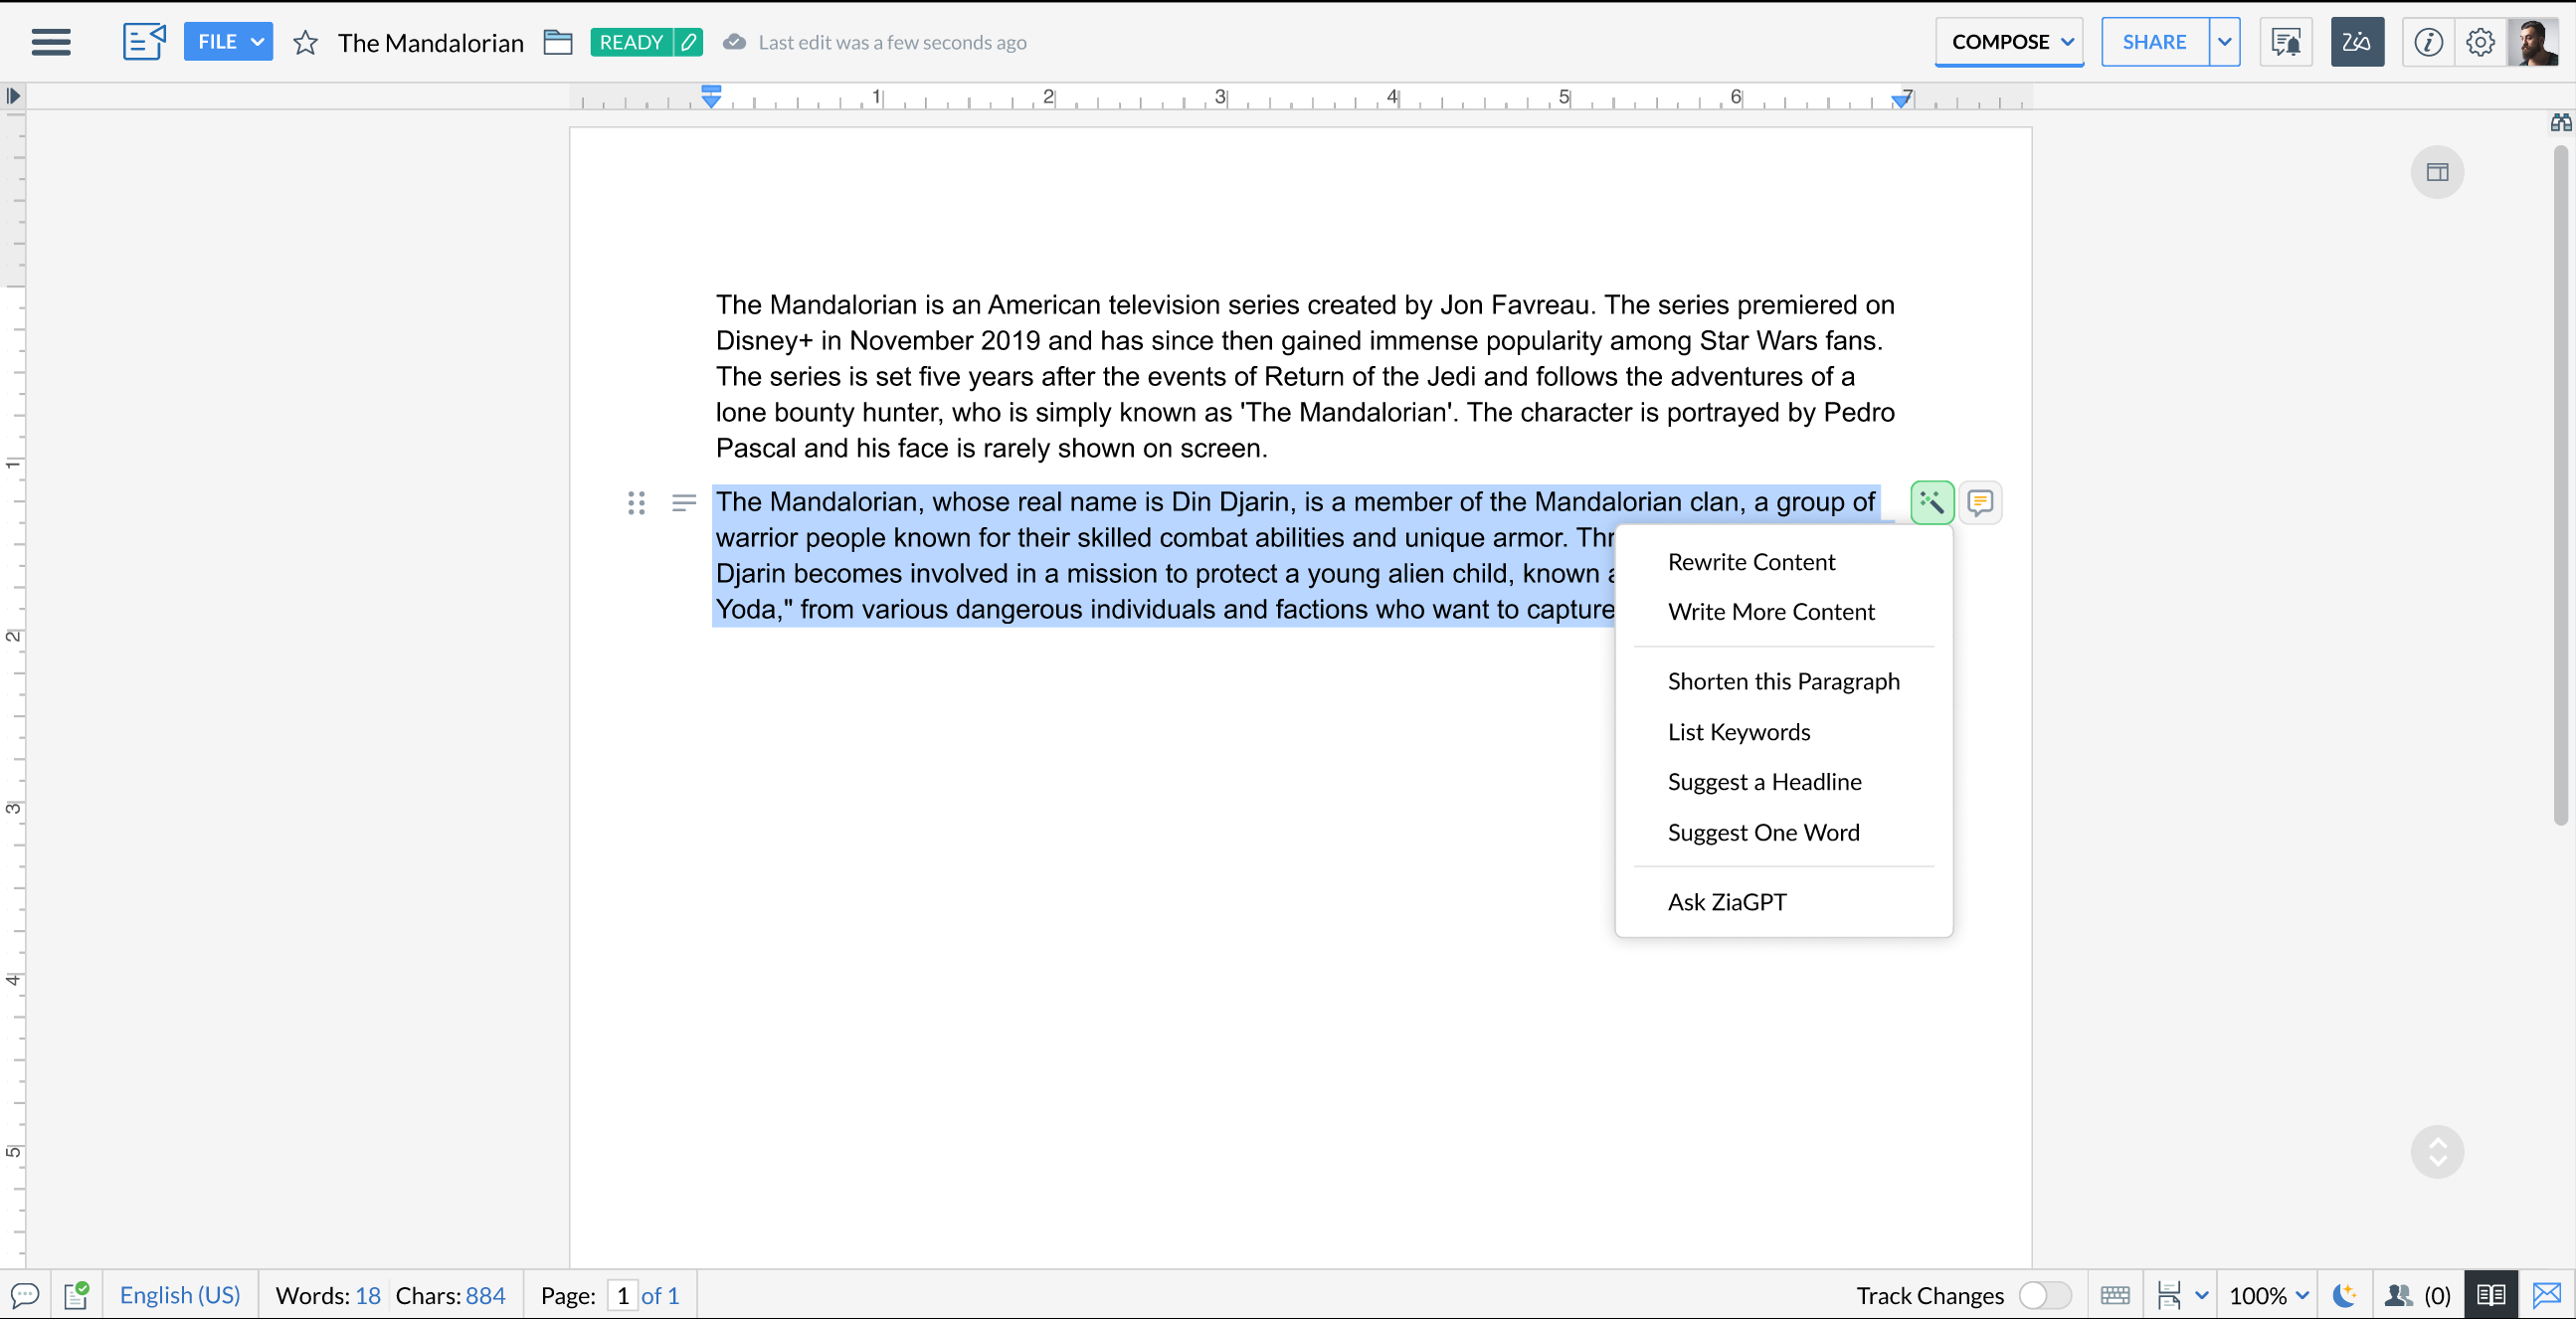Open feedback mail envelope icon
Screen dimensions: 2576x1319
[2547, 1295]
